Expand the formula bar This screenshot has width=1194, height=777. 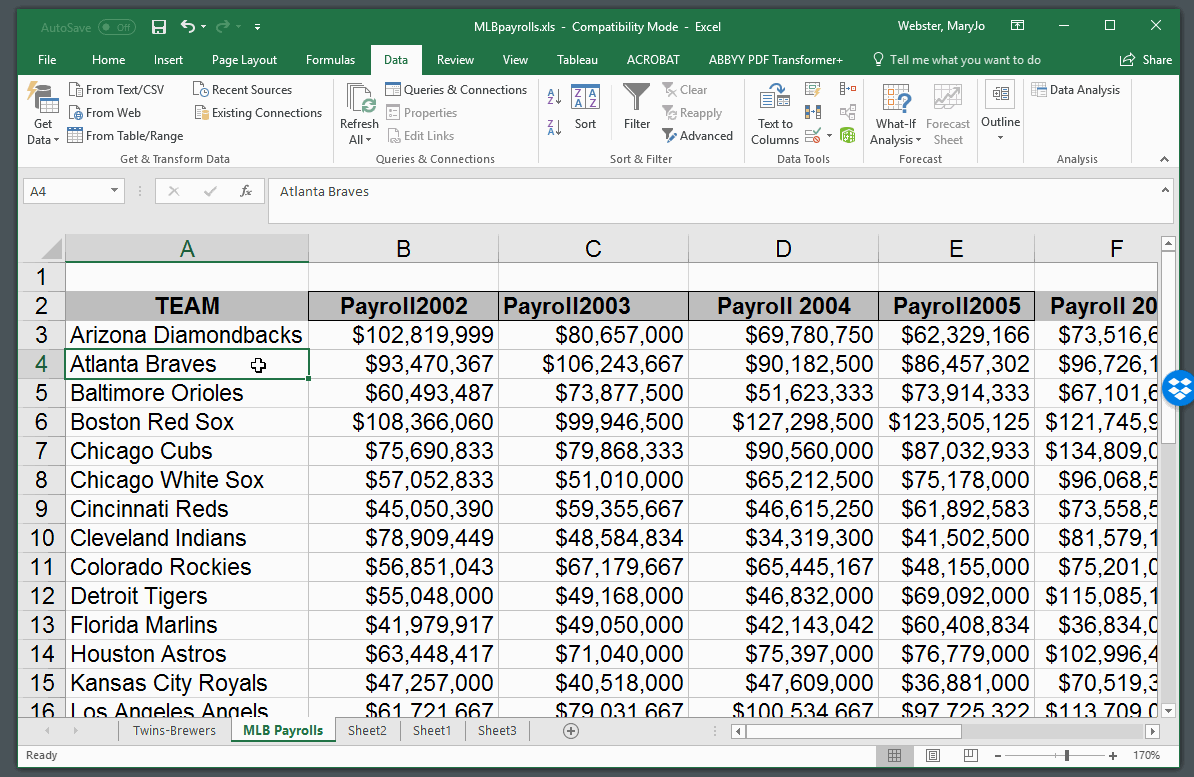pos(1165,190)
